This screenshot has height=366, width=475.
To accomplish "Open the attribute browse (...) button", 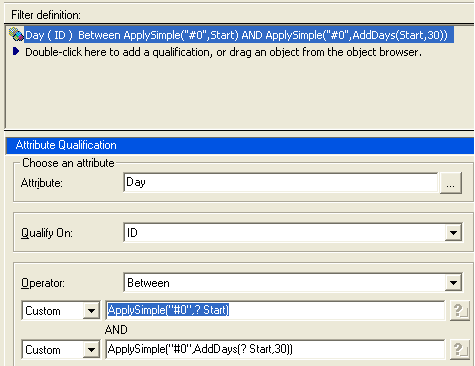I will (451, 183).
